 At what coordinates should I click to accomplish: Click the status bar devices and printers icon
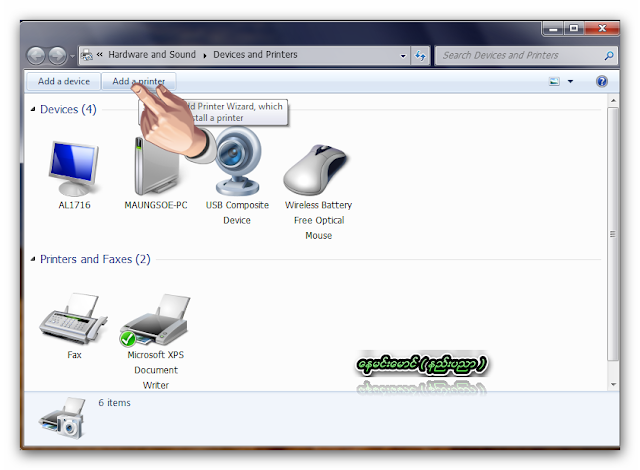click(63, 419)
